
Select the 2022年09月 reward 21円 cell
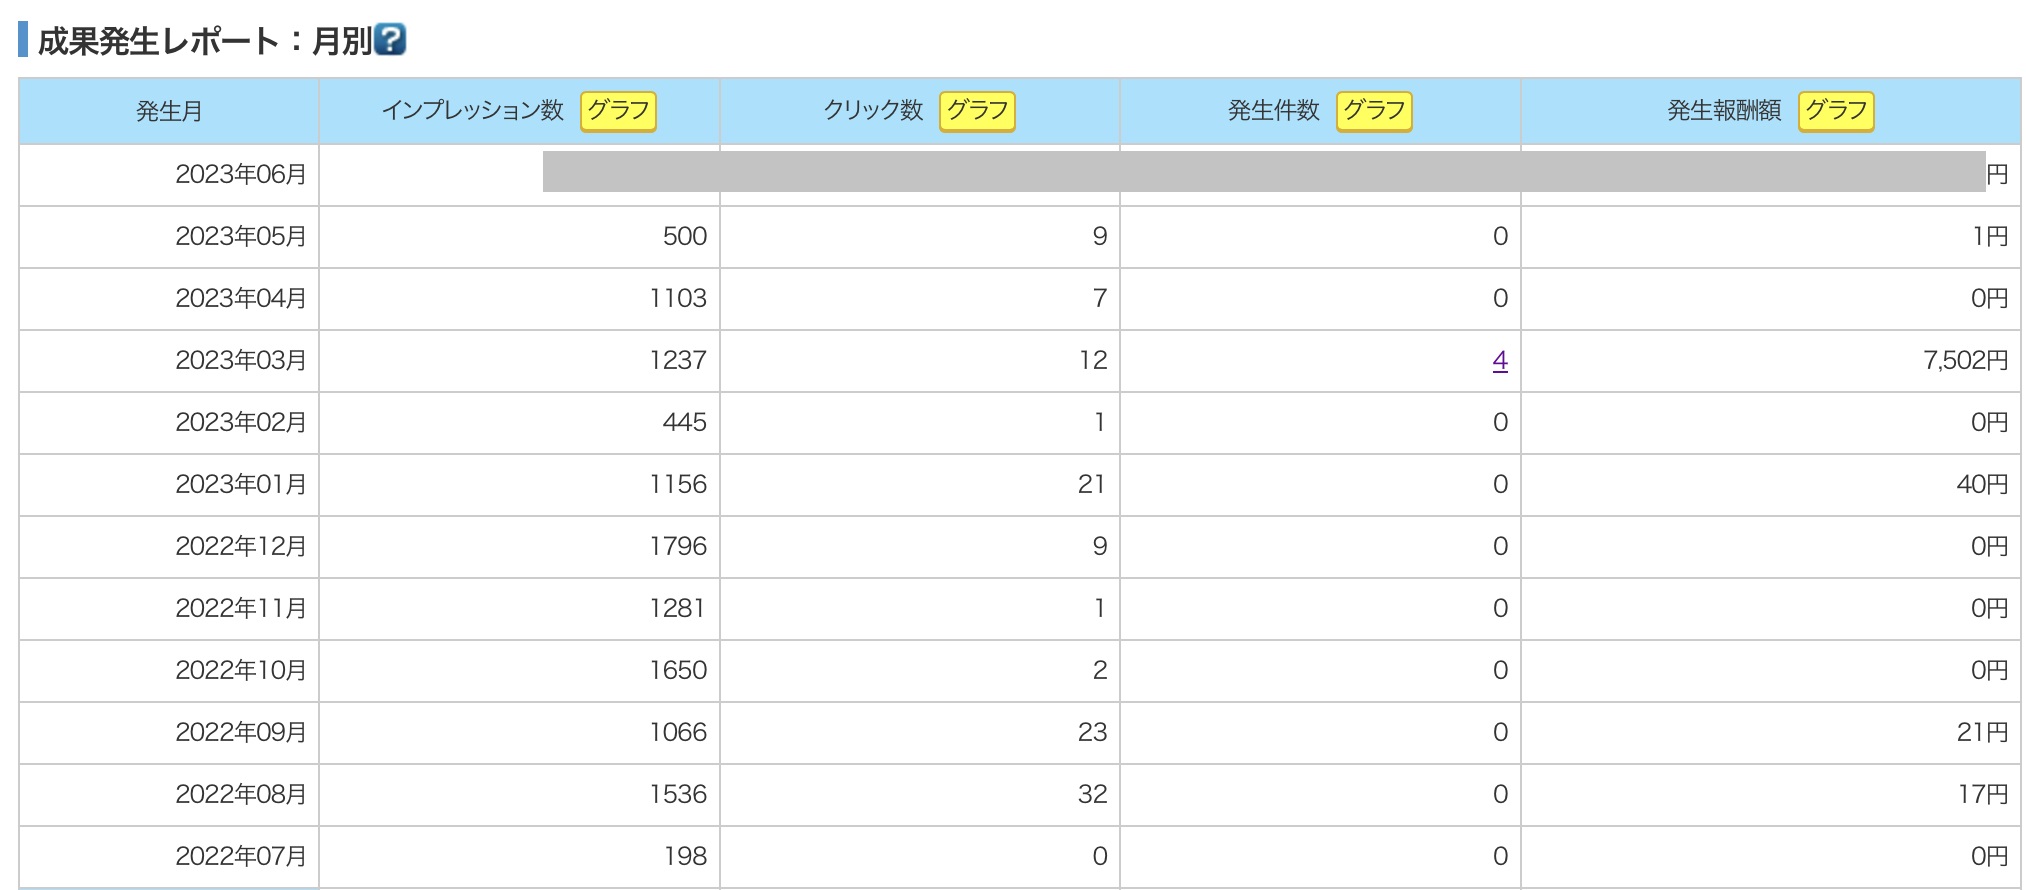pyautogui.click(x=1982, y=733)
